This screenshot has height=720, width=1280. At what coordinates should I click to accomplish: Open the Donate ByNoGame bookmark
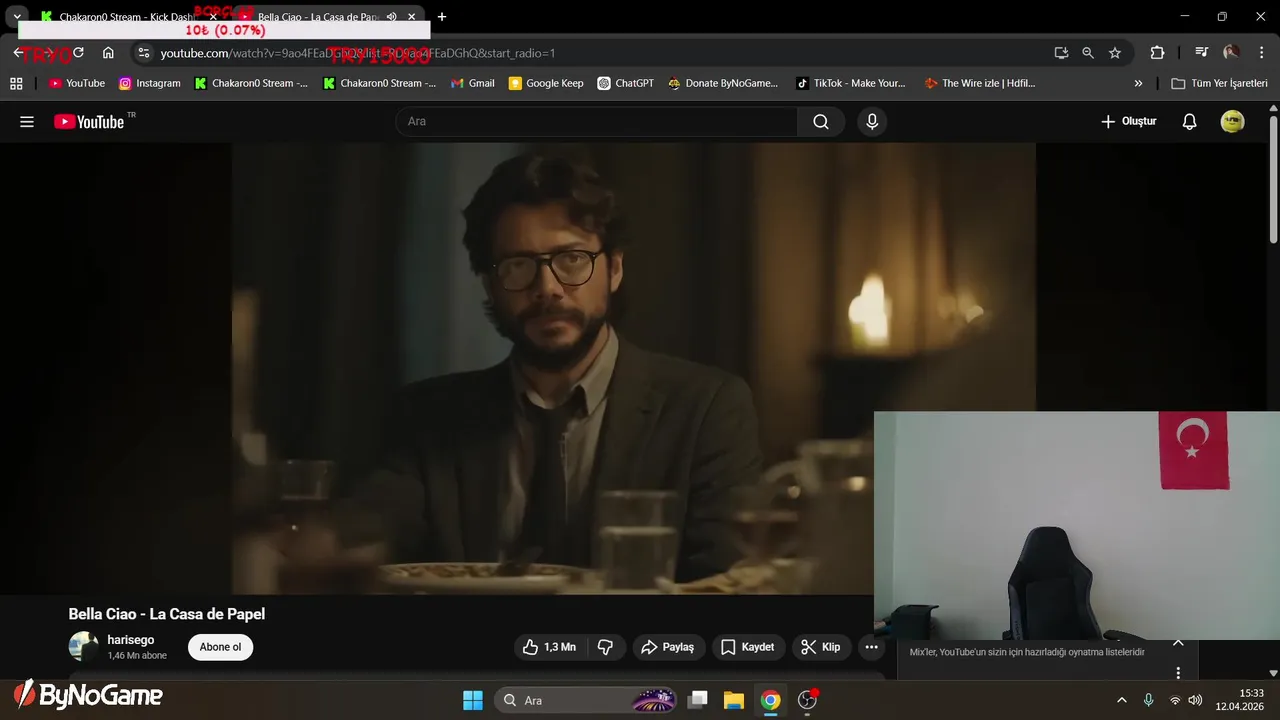tap(723, 83)
